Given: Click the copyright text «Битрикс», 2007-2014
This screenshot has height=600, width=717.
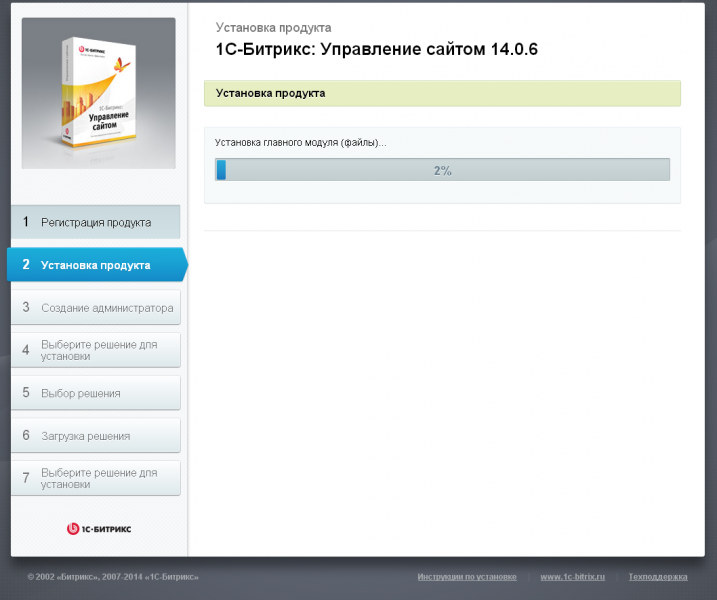Looking at the screenshot, I should [113, 577].
